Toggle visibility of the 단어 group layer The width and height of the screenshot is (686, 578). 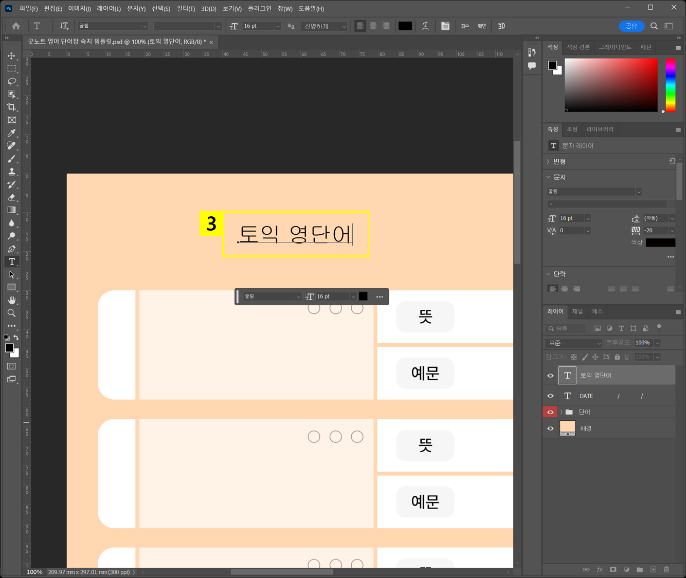point(550,412)
